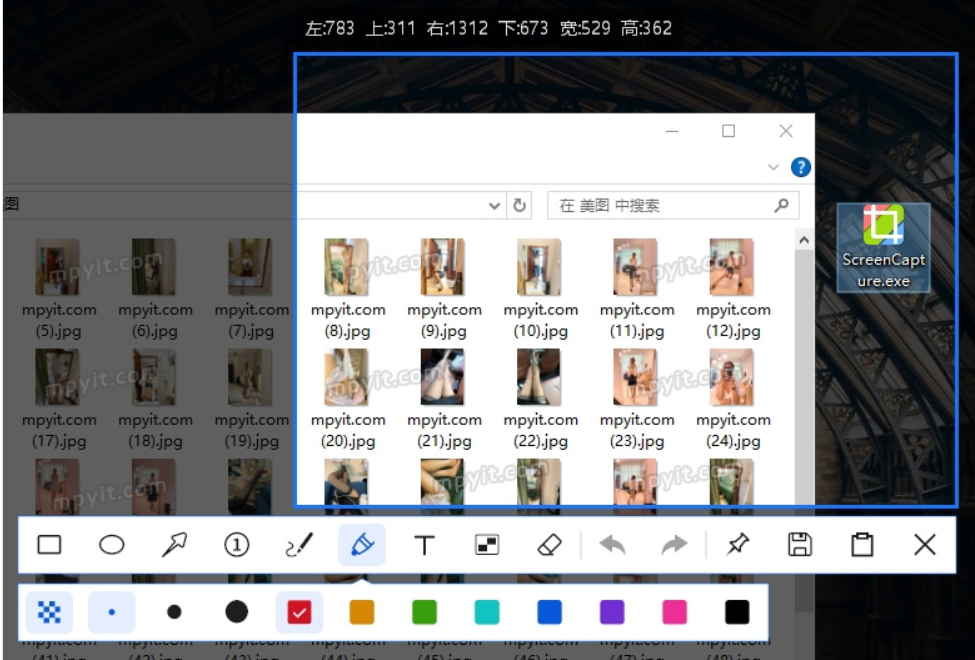
Task: Select the ellipse drawing tool
Action: (111, 545)
